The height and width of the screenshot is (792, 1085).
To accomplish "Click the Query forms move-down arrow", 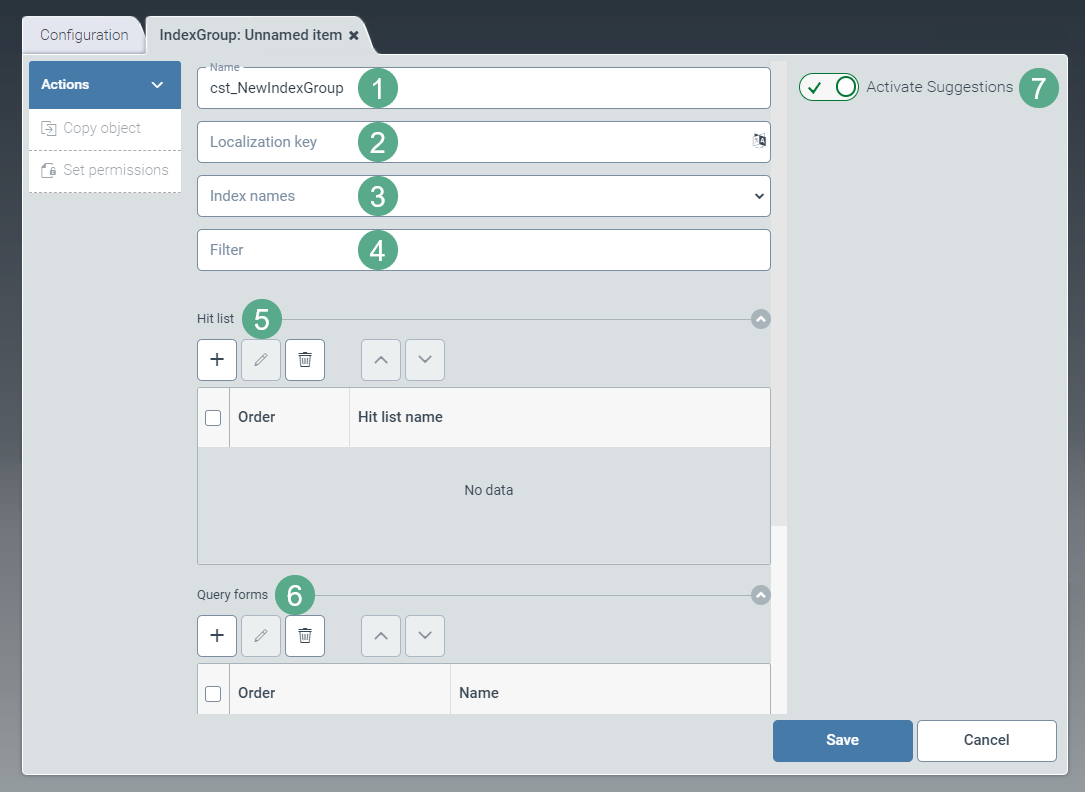I will (425, 636).
